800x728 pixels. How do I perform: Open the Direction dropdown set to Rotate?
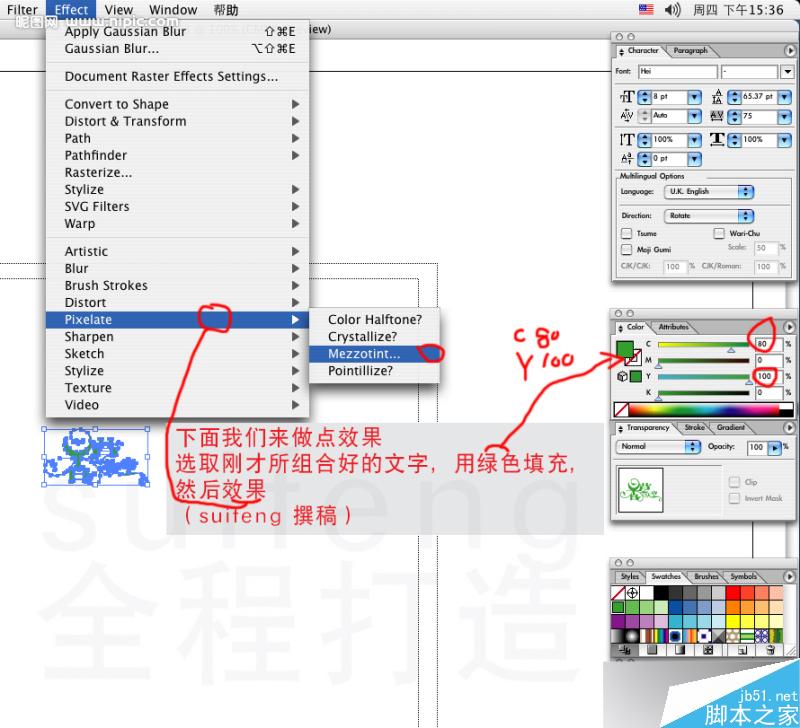[710, 215]
